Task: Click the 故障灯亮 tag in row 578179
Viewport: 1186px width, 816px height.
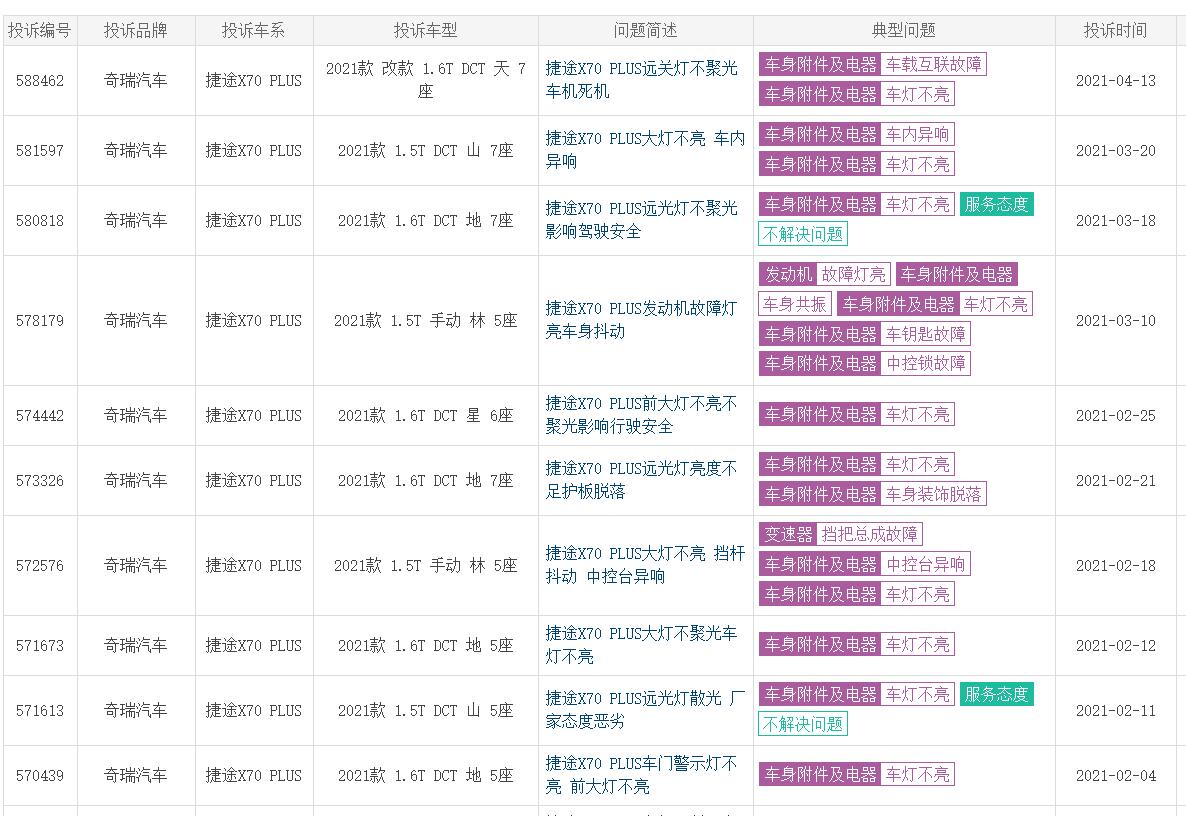Action: coord(853,274)
